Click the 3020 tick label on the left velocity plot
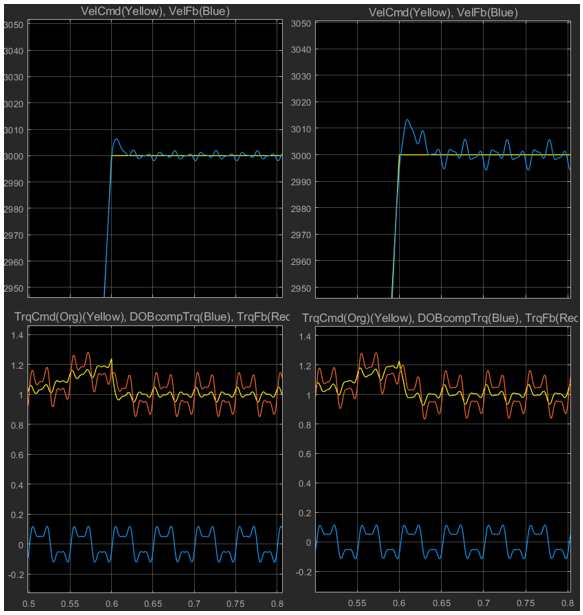This screenshot has width=583, height=615. pyautogui.click(x=14, y=104)
